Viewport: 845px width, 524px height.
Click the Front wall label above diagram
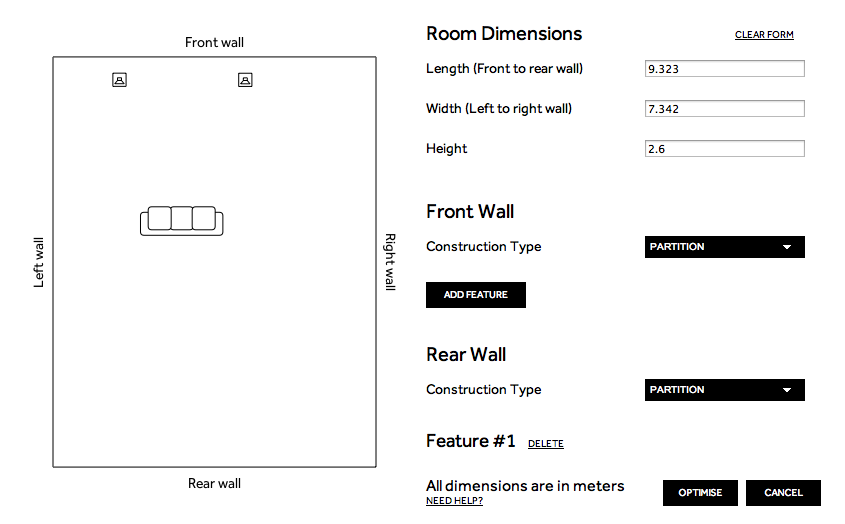[x=214, y=43]
